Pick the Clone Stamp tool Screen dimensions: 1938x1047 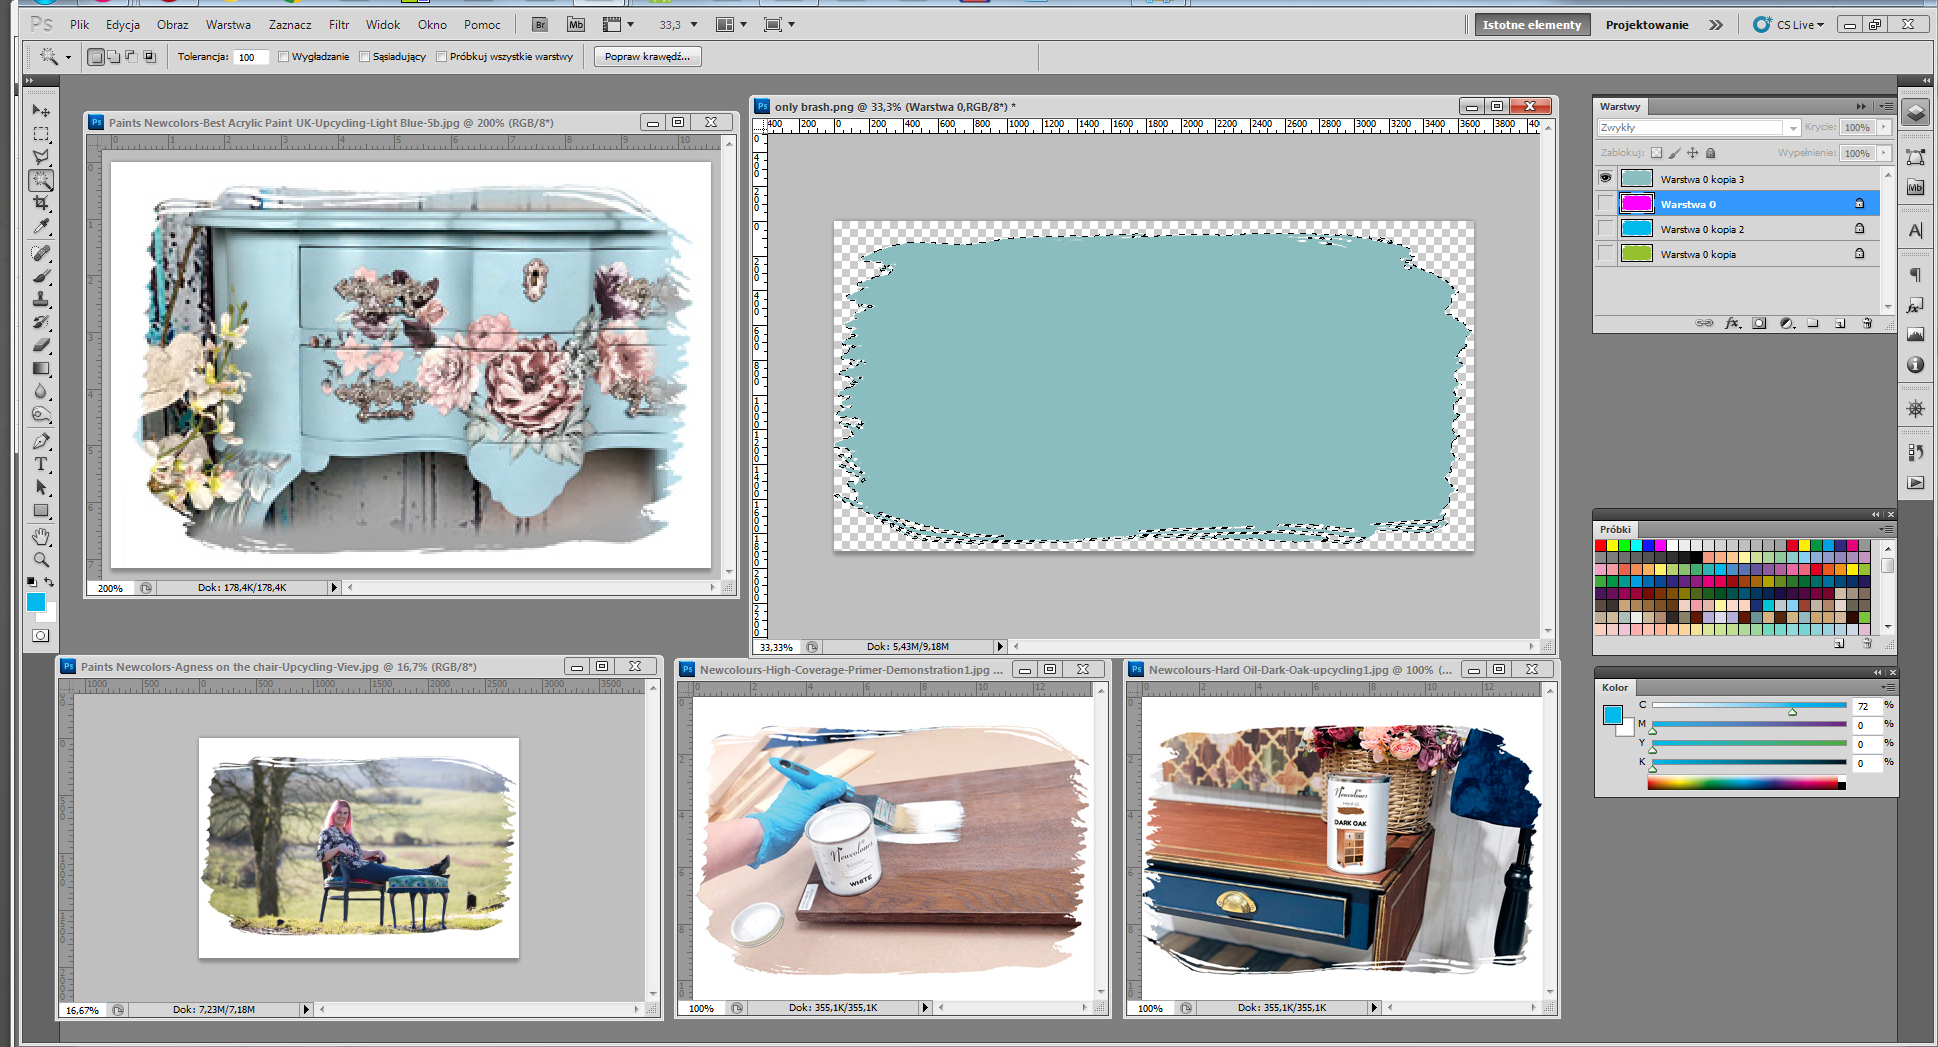click(41, 299)
